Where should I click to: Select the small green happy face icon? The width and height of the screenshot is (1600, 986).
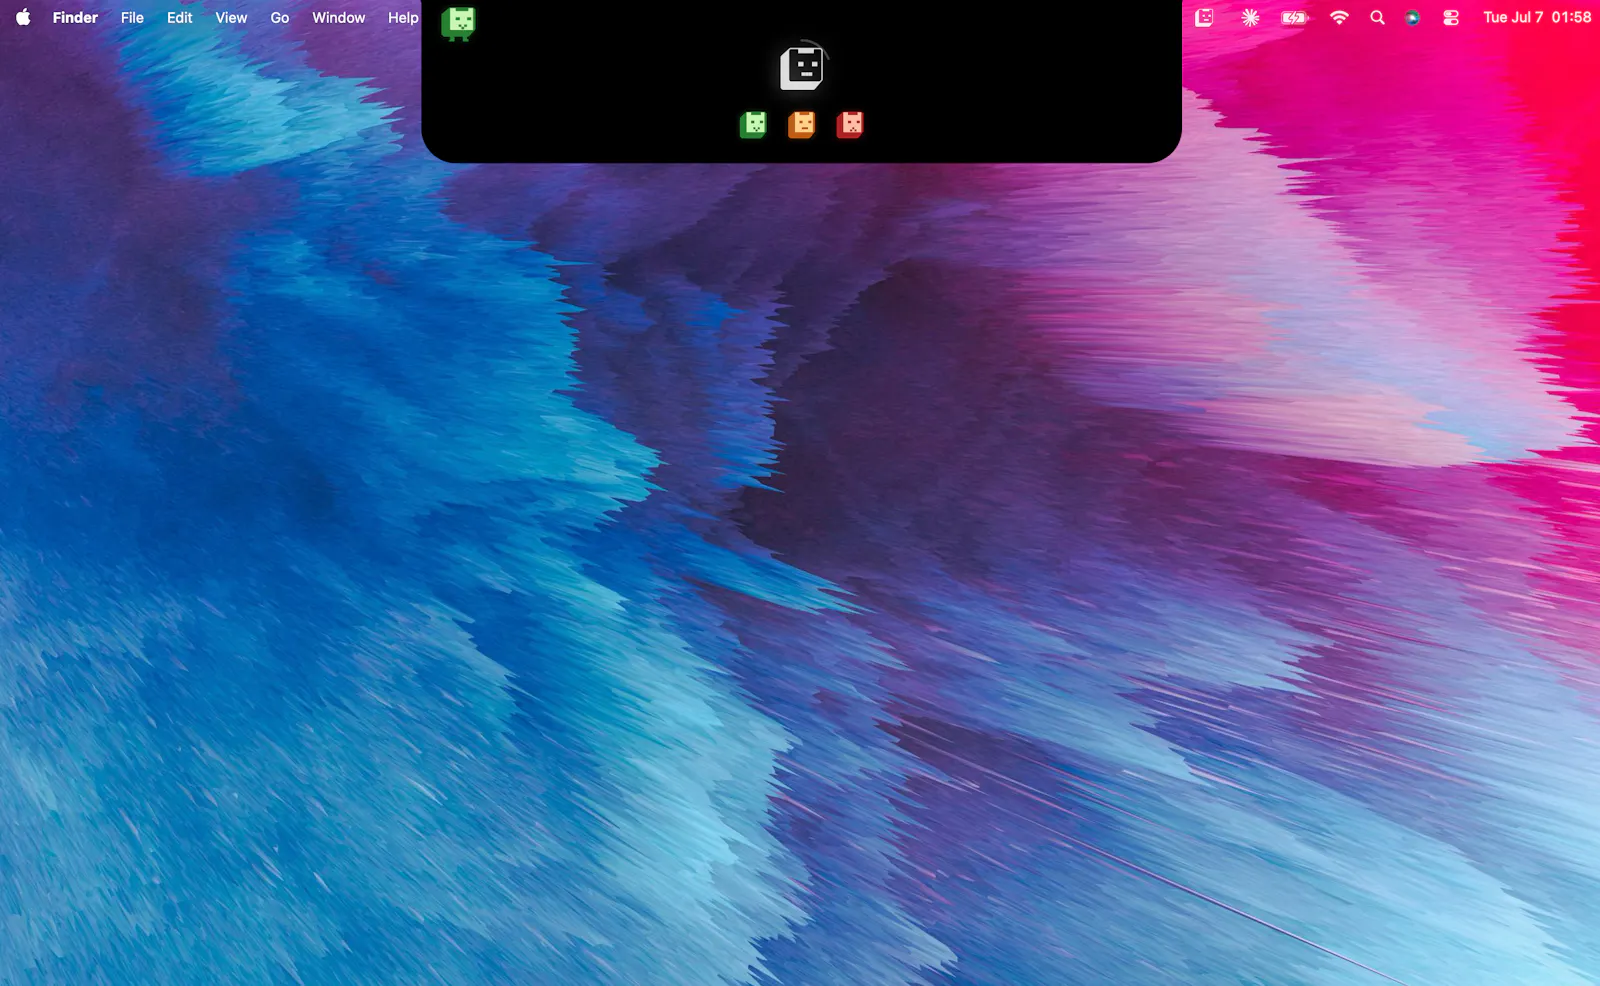[753, 124]
